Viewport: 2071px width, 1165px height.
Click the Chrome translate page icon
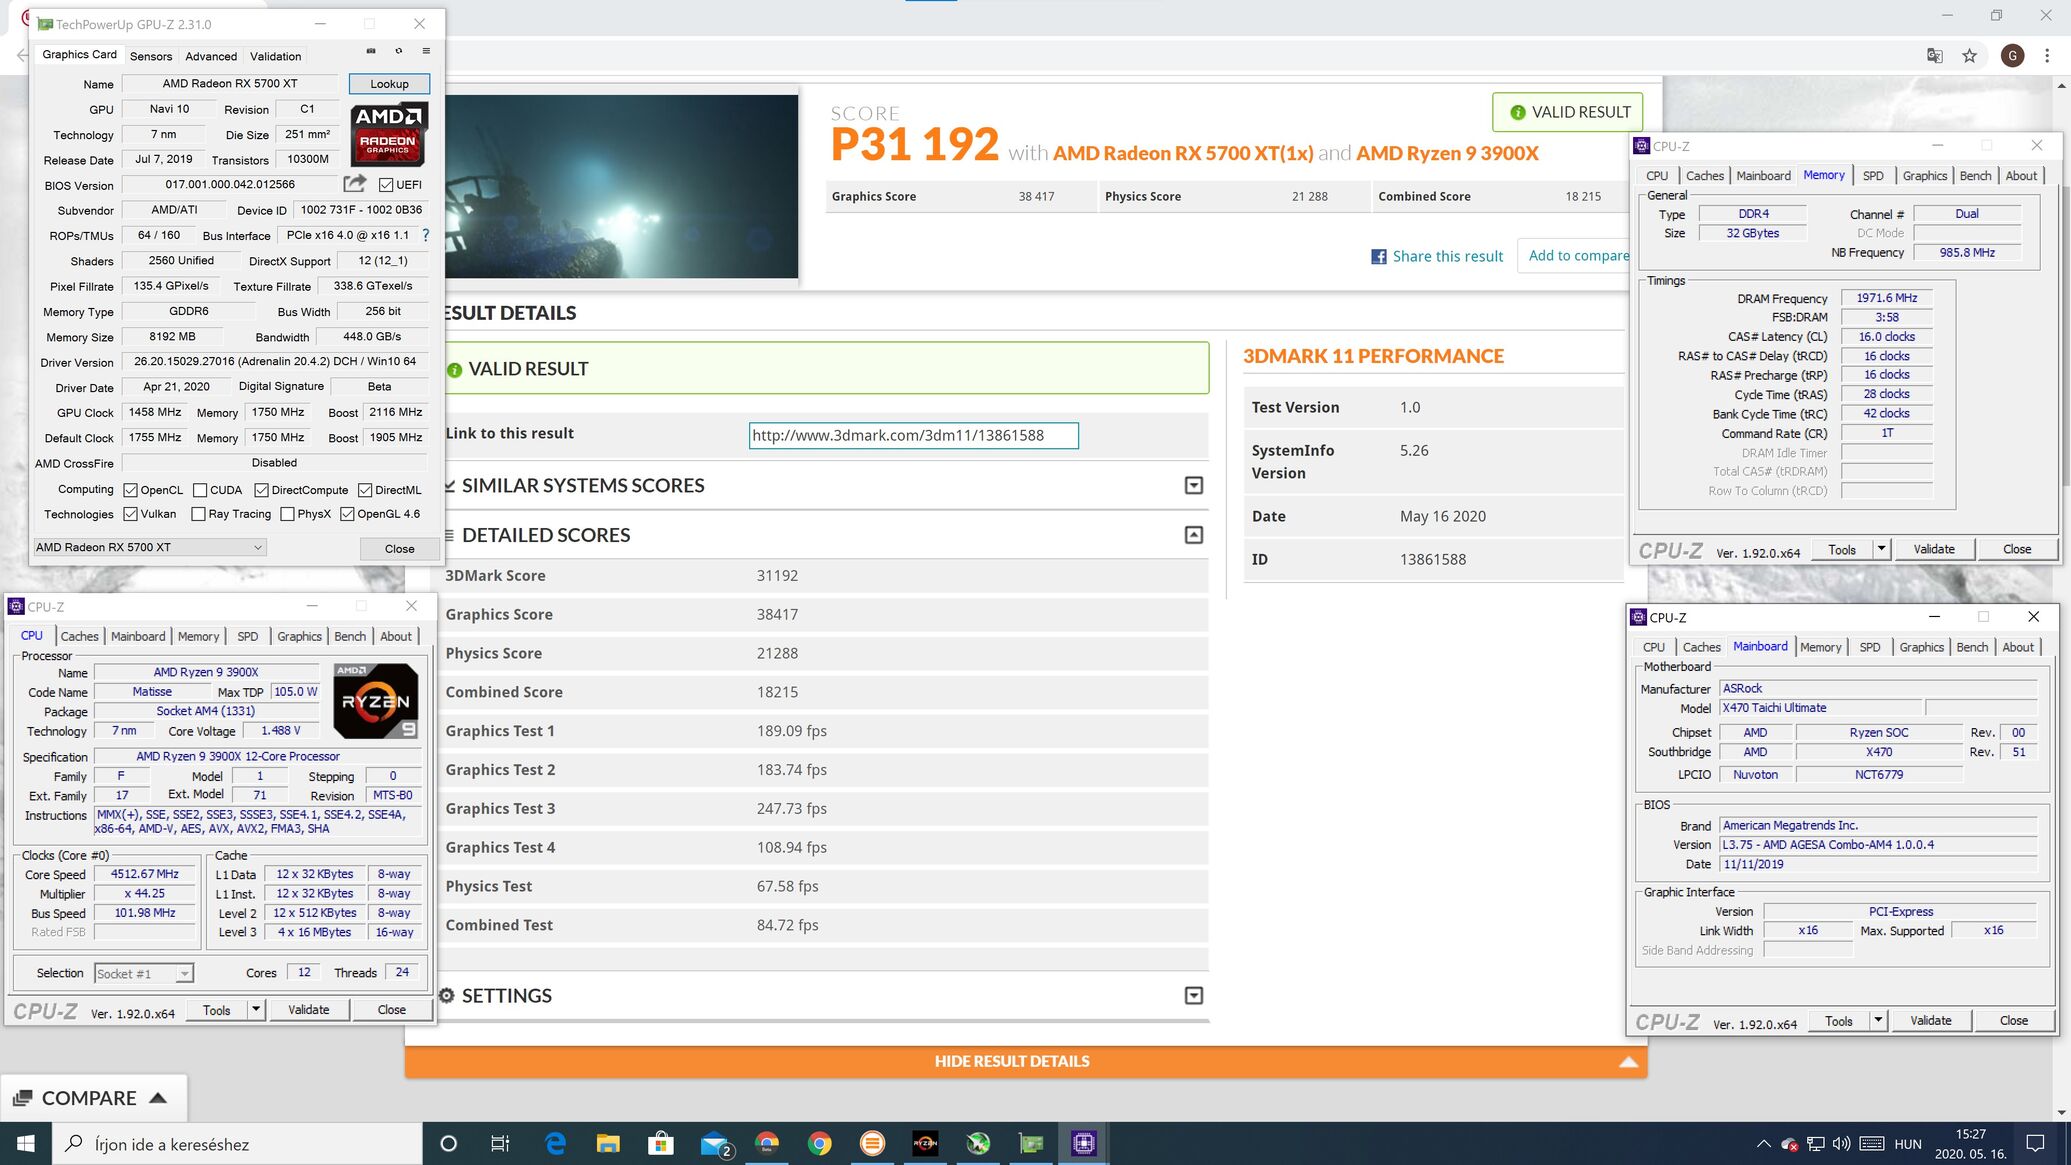coord(1934,56)
